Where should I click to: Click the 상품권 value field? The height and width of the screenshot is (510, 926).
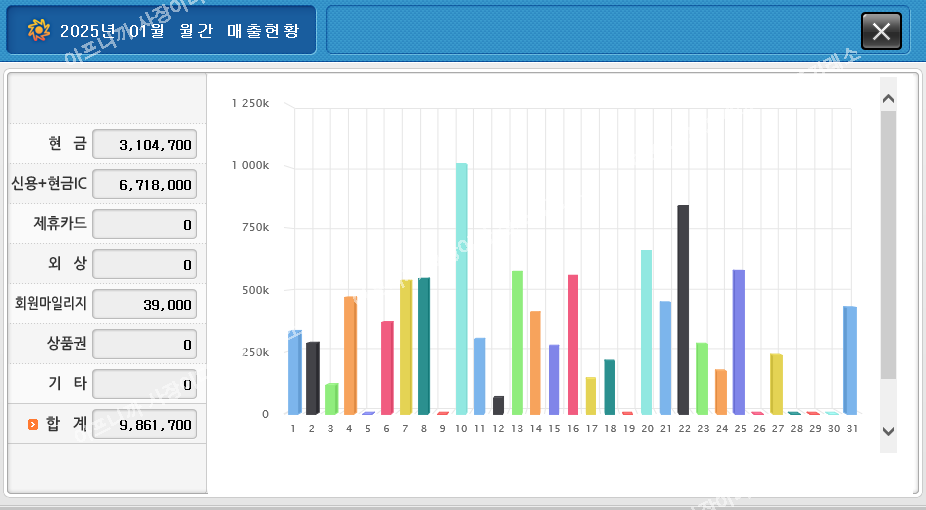pos(144,345)
